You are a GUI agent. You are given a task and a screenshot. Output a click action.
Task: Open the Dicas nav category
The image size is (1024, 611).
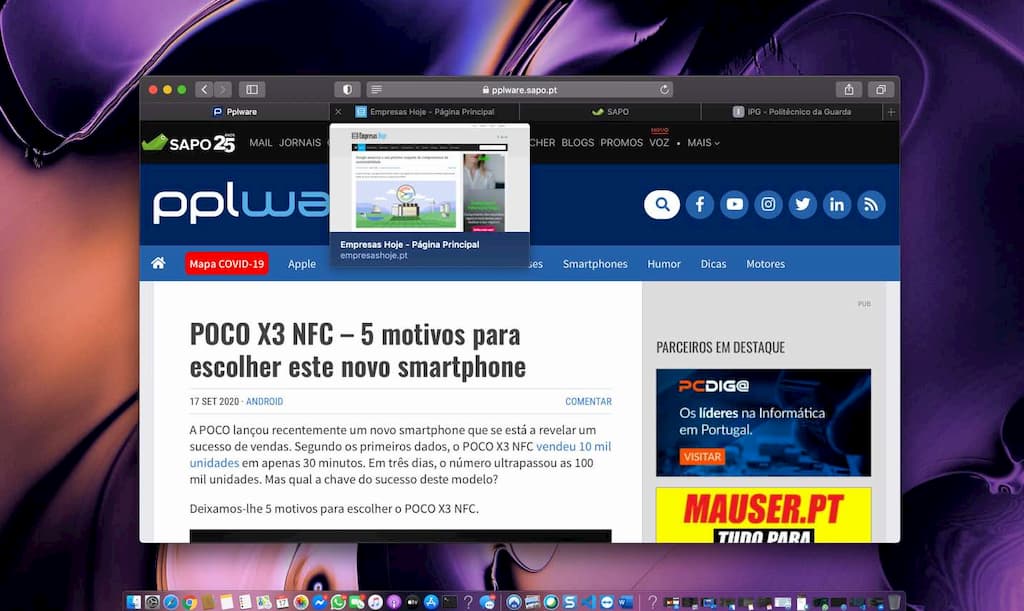[713, 264]
